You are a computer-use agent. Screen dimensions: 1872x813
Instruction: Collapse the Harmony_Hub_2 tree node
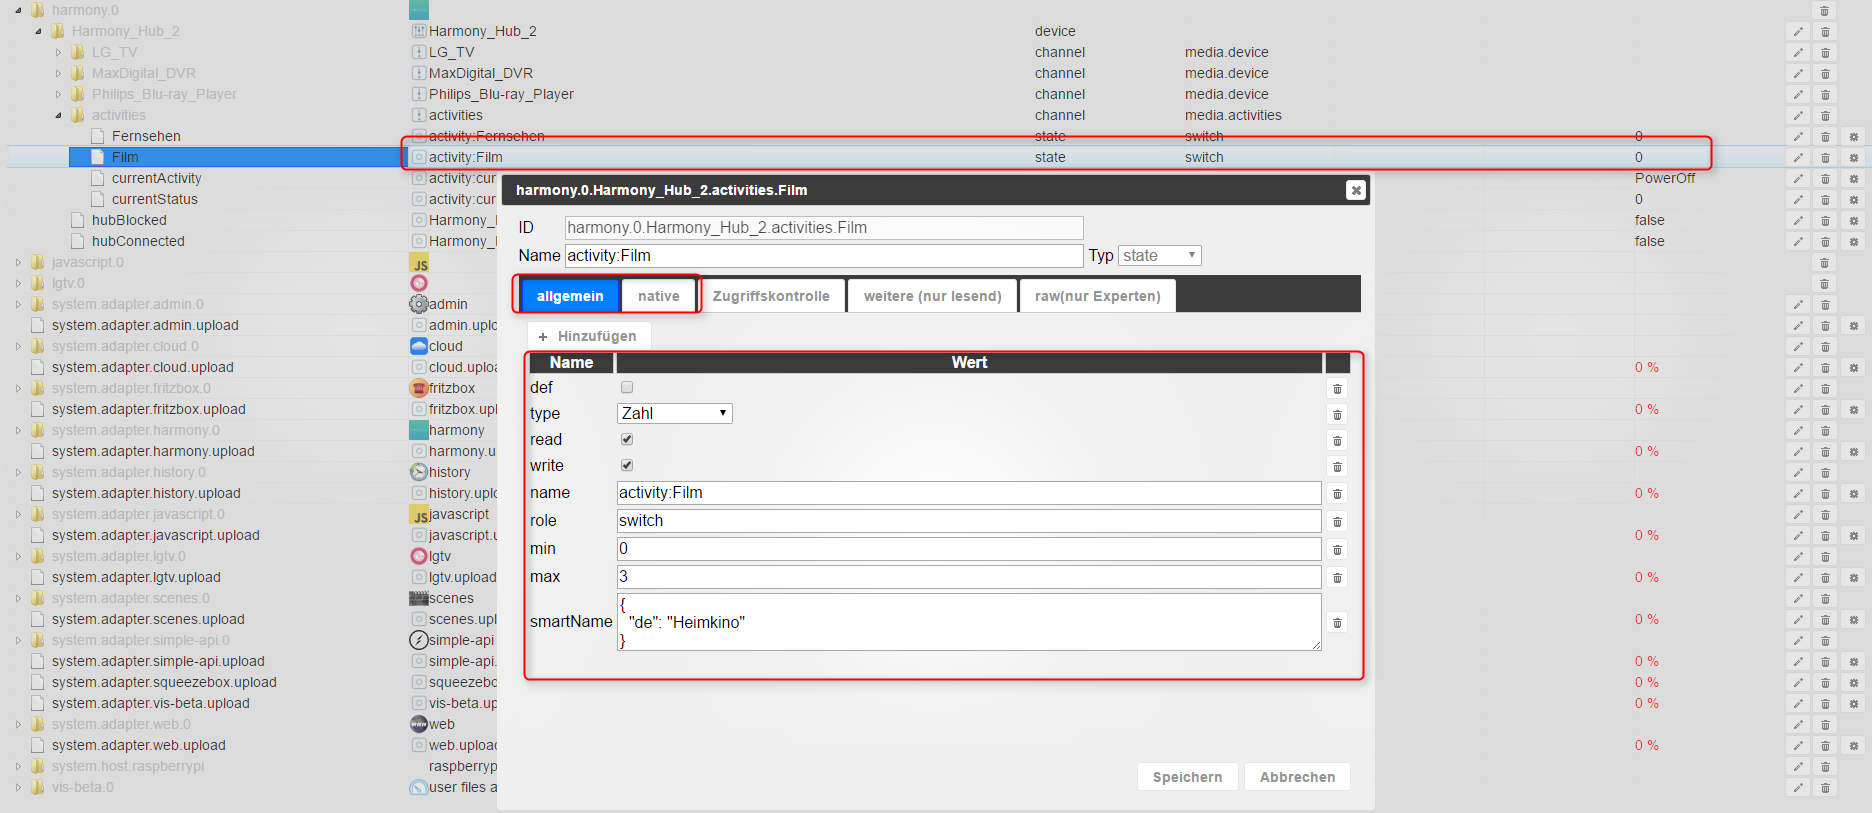pos(38,31)
